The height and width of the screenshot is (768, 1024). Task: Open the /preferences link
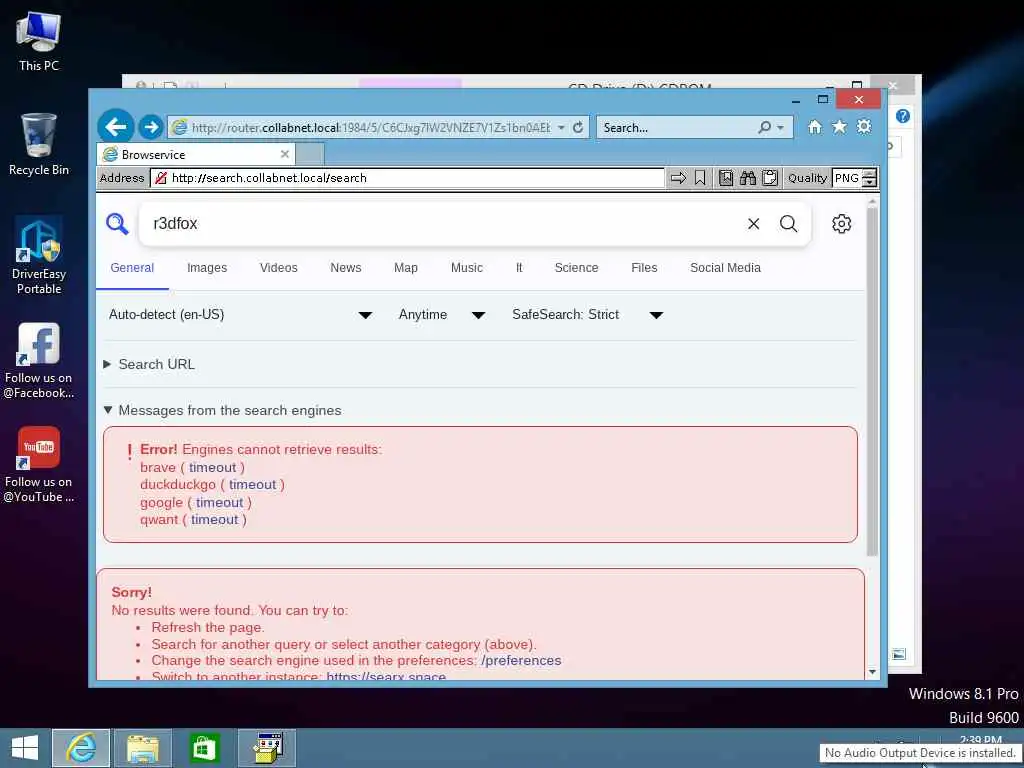(521, 660)
